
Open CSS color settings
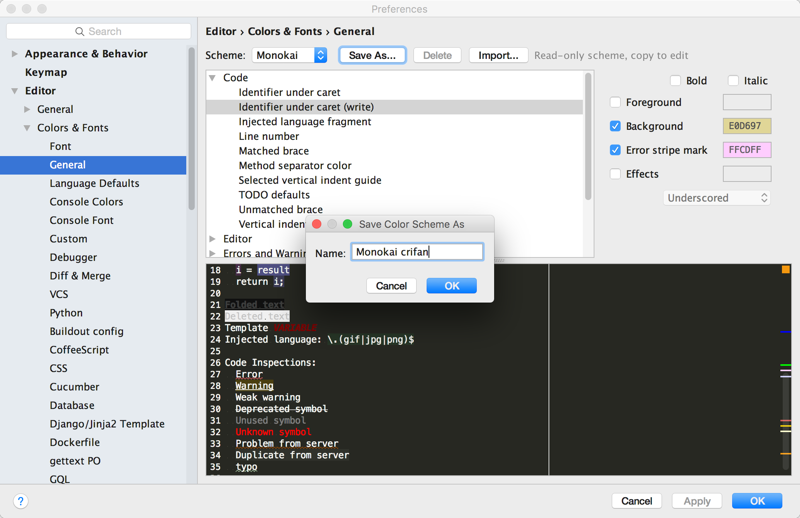click(x=58, y=368)
